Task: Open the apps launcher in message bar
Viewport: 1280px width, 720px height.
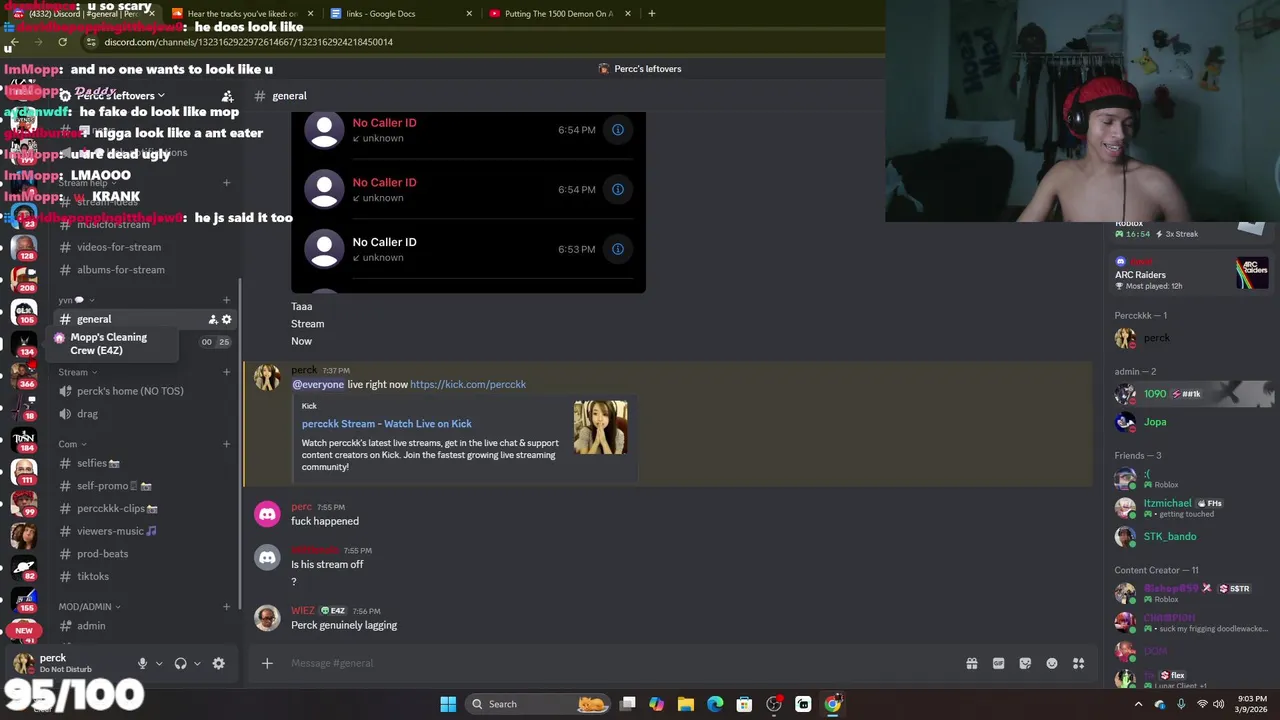Action: click(1078, 663)
